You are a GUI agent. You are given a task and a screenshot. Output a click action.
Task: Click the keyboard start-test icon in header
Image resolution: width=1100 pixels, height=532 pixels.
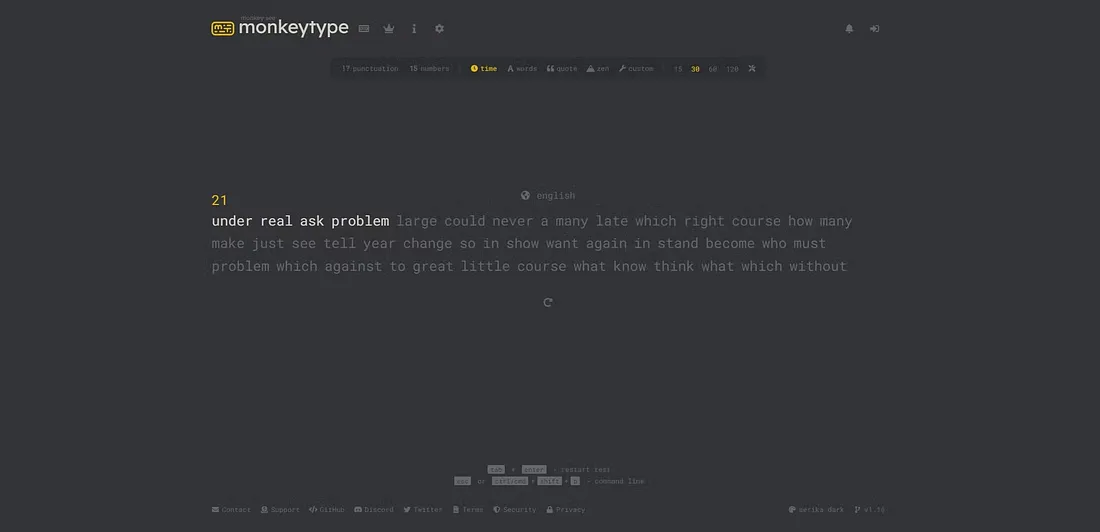pyautogui.click(x=364, y=29)
